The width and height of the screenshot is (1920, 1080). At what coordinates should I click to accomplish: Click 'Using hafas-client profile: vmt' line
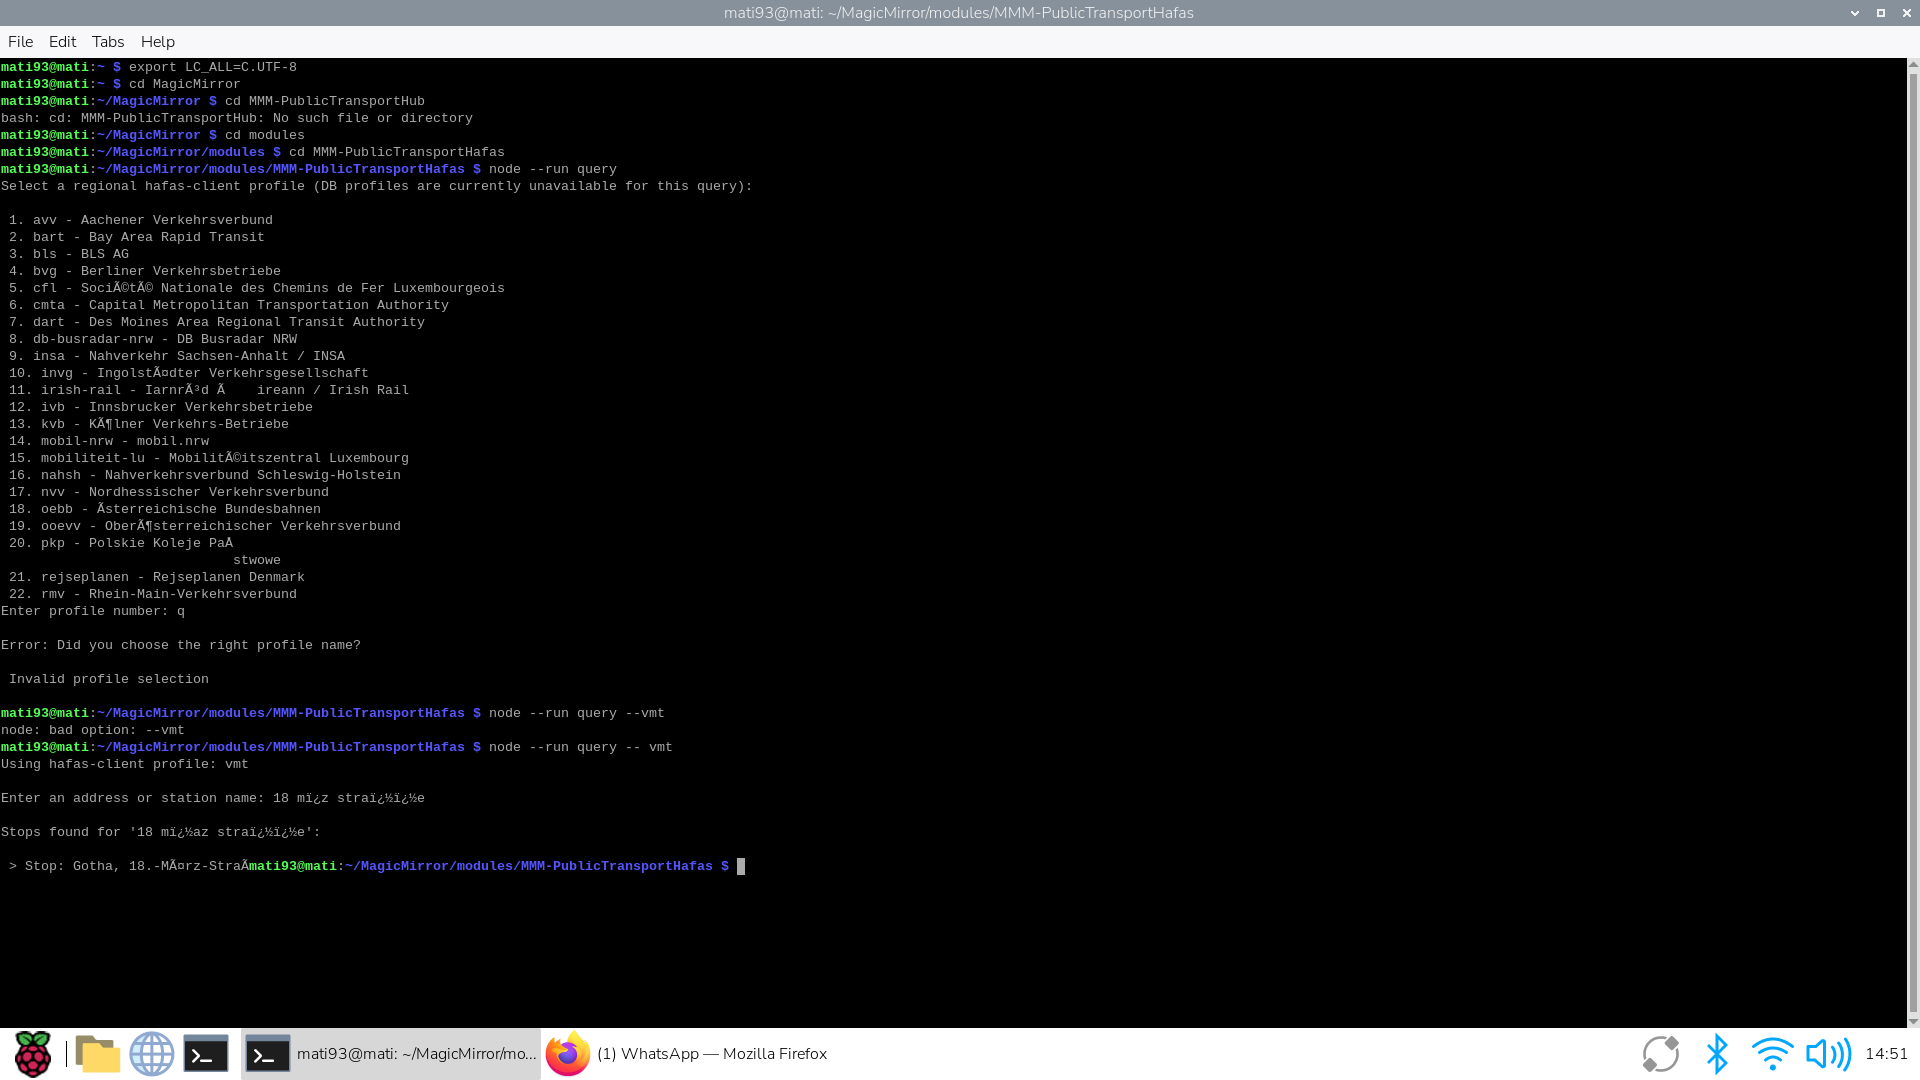point(125,764)
